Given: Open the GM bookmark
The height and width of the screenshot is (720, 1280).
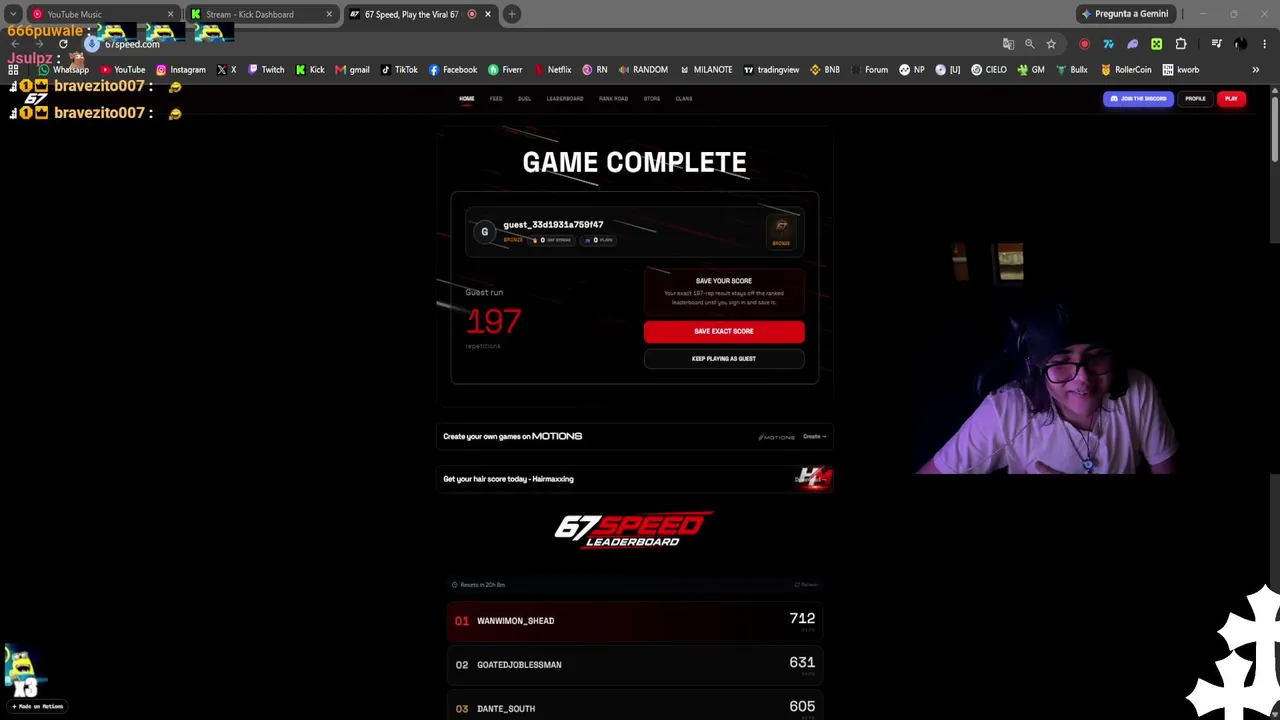Looking at the screenshot, I should (x=1031, y=70).
